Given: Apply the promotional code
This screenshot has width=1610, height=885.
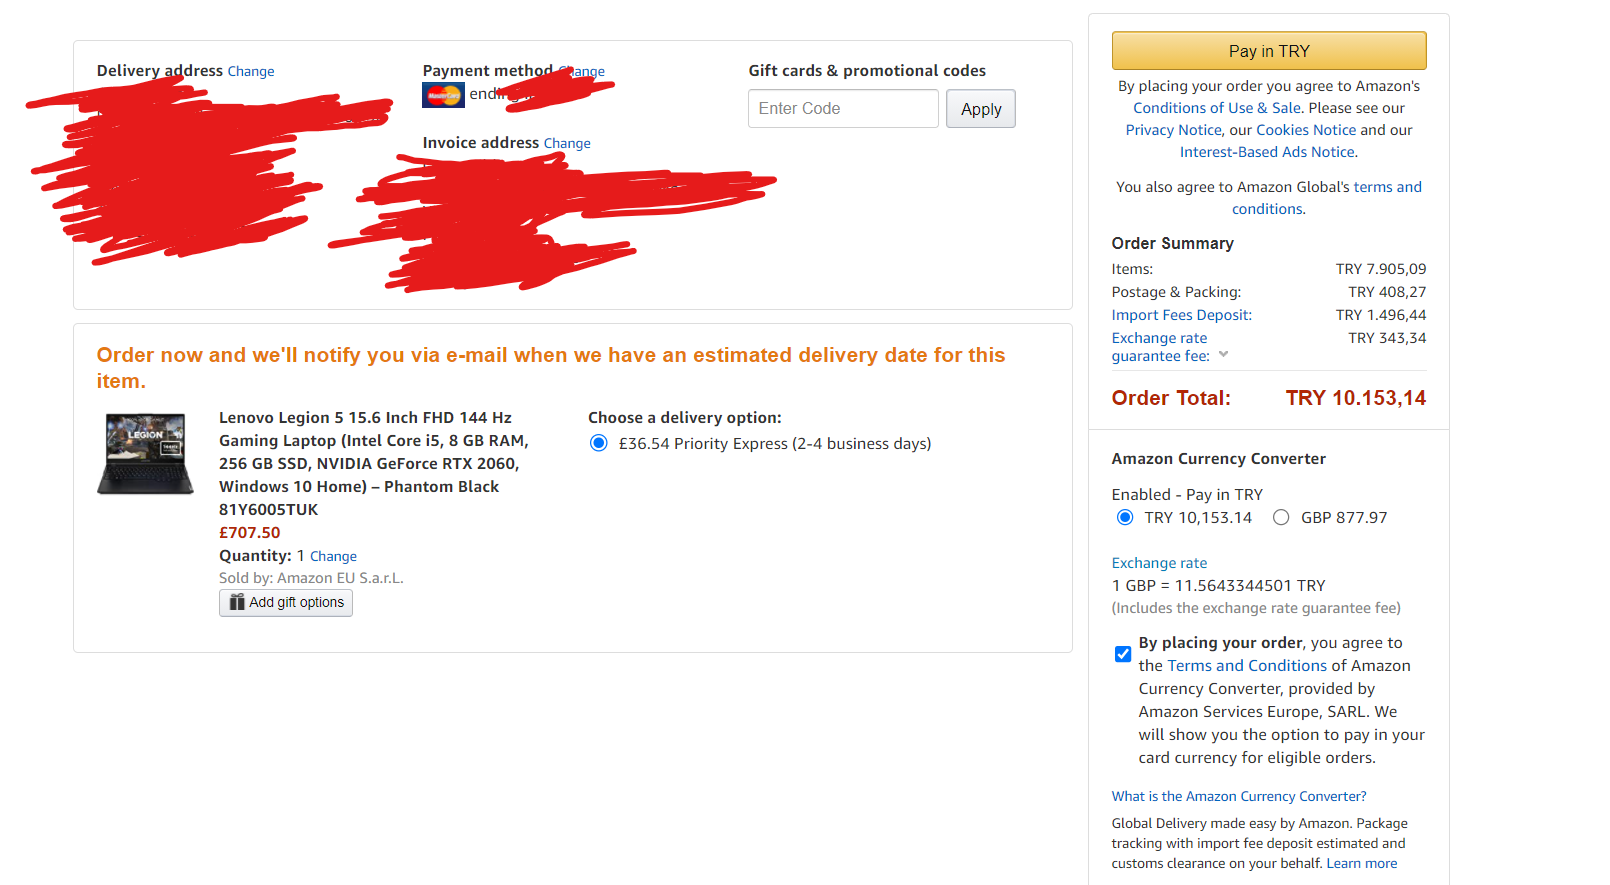Looking at the screenshot, I should 981,109.
